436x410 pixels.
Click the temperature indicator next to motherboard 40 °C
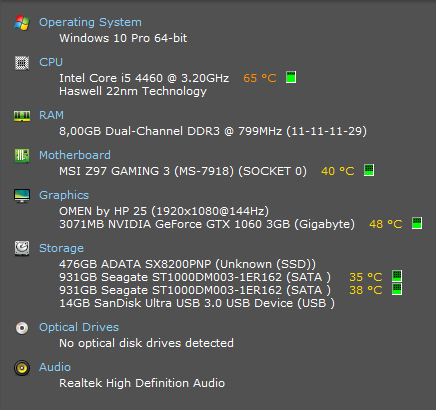(369, 170)
